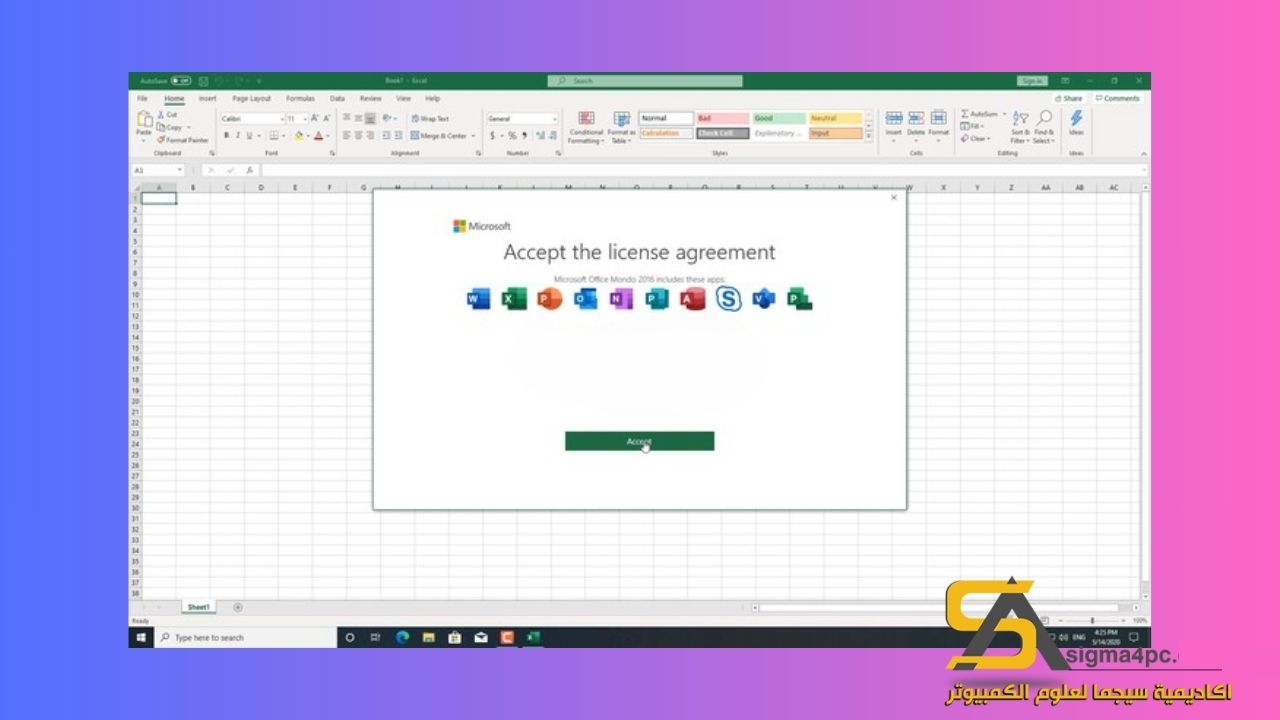1280x720 pixels.
Task: Toggle Underline formatting
Action: click(x=249, y=136)
